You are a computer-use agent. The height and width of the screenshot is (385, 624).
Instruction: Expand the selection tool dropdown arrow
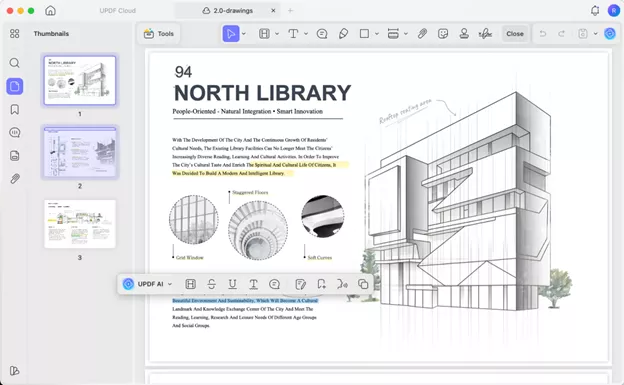[244, 34]
